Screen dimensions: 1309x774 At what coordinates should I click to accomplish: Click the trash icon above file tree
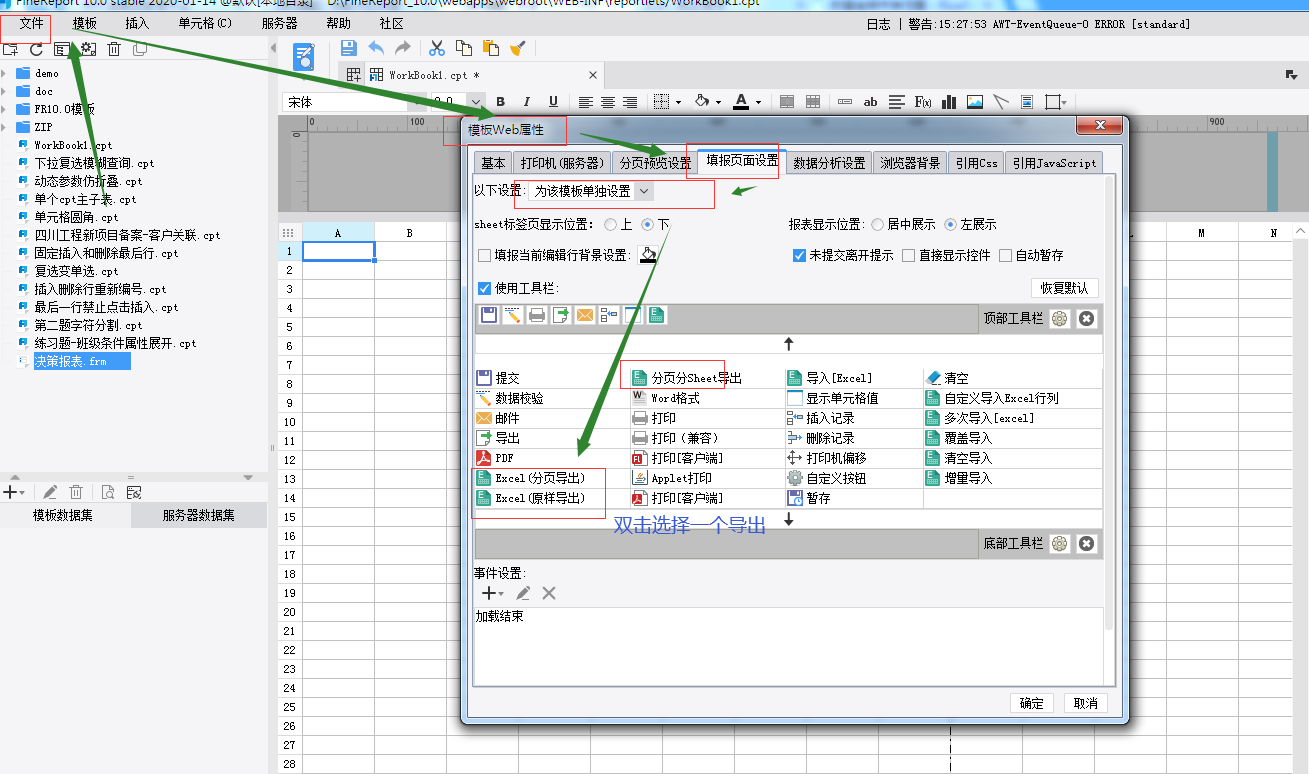114,49
